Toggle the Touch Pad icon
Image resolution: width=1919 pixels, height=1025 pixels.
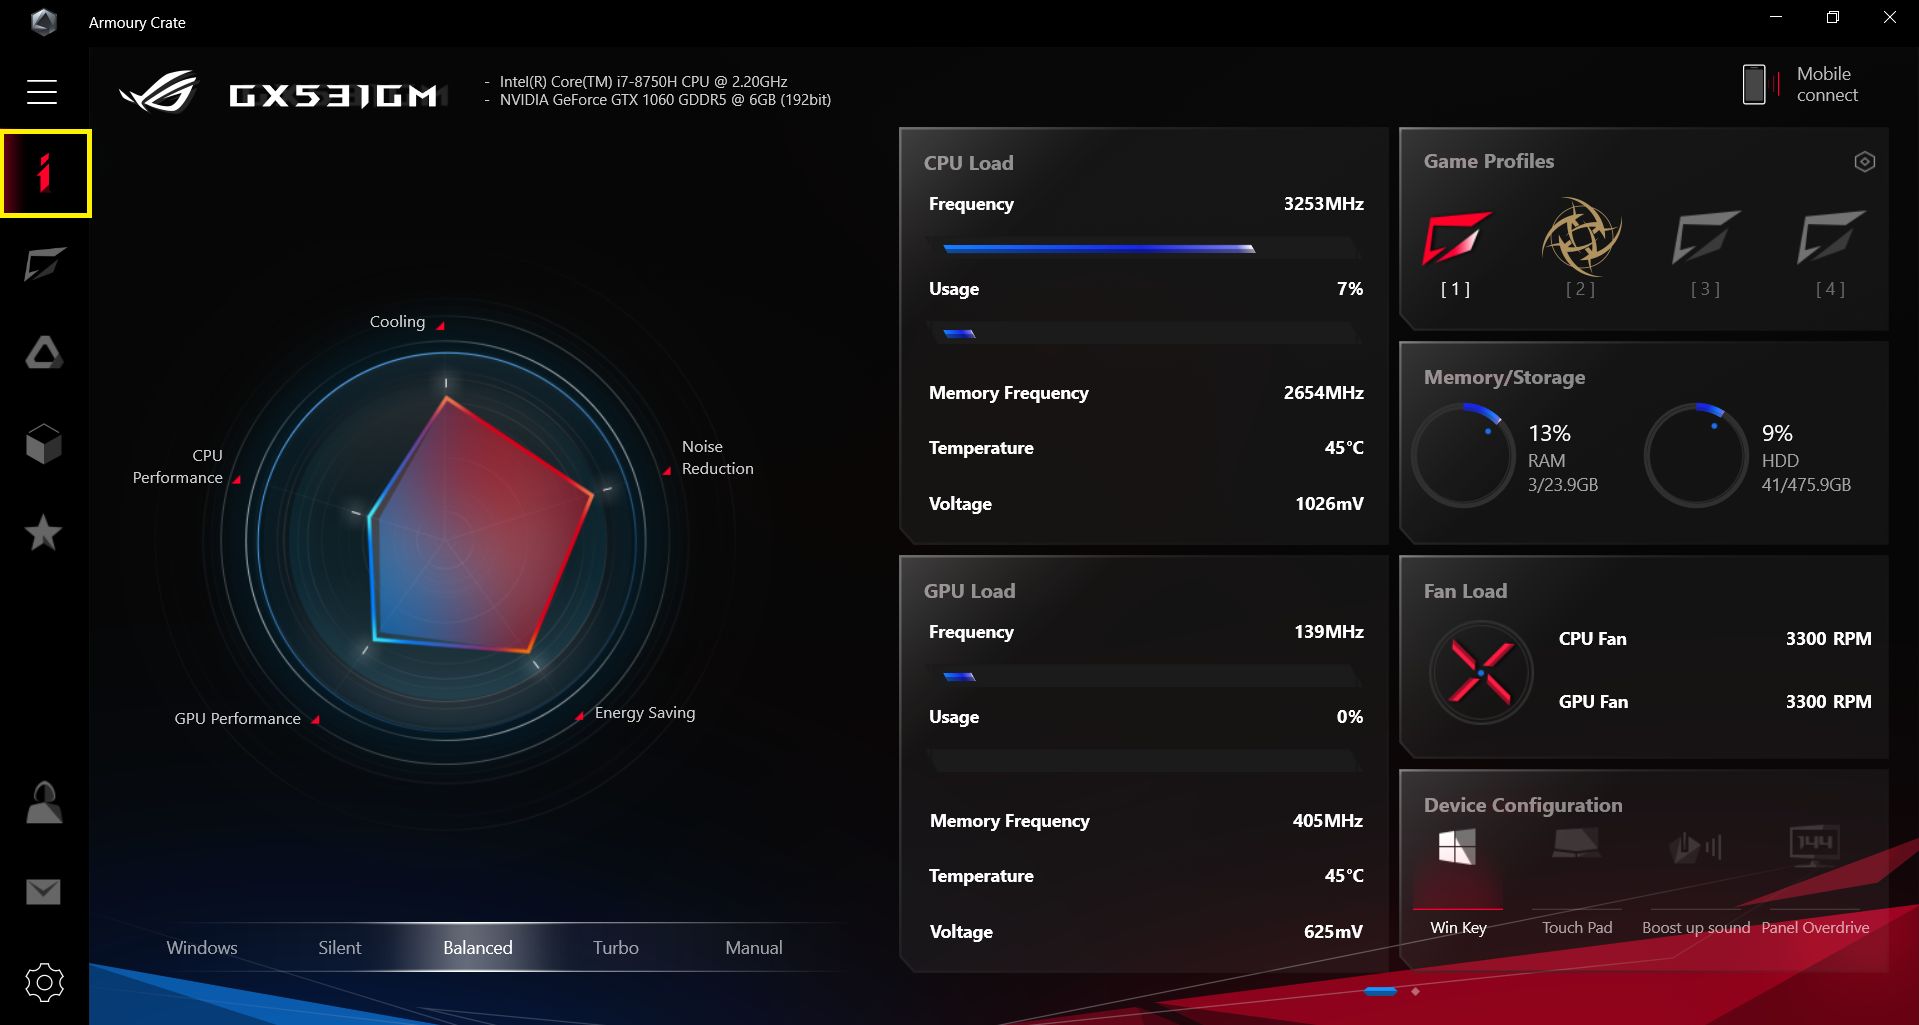[x=1576, y=845]
